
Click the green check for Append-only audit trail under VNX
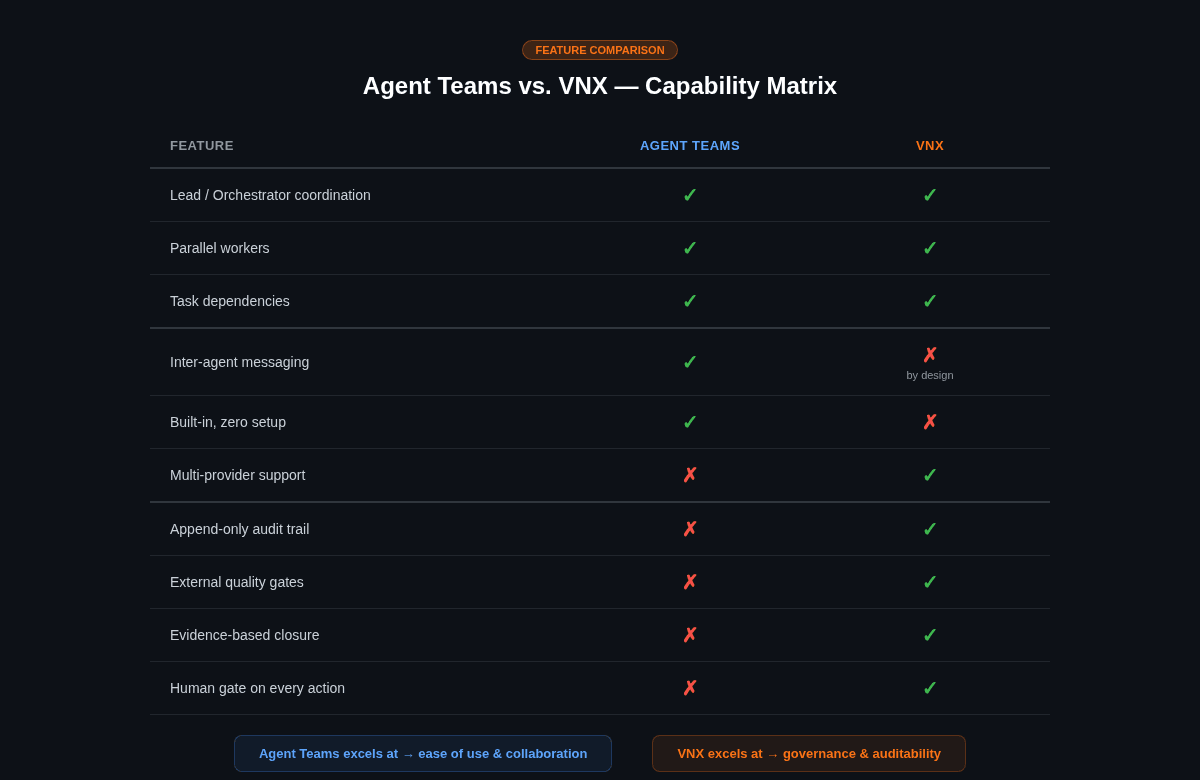pyautogui.click(x=930, y=528)
